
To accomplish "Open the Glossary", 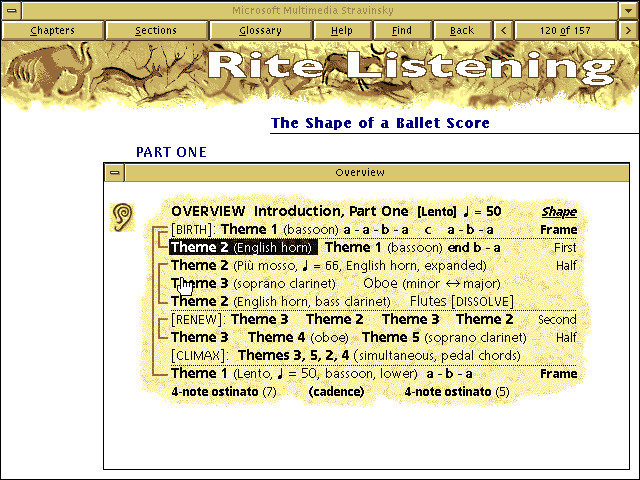I will tap(260, 31).
